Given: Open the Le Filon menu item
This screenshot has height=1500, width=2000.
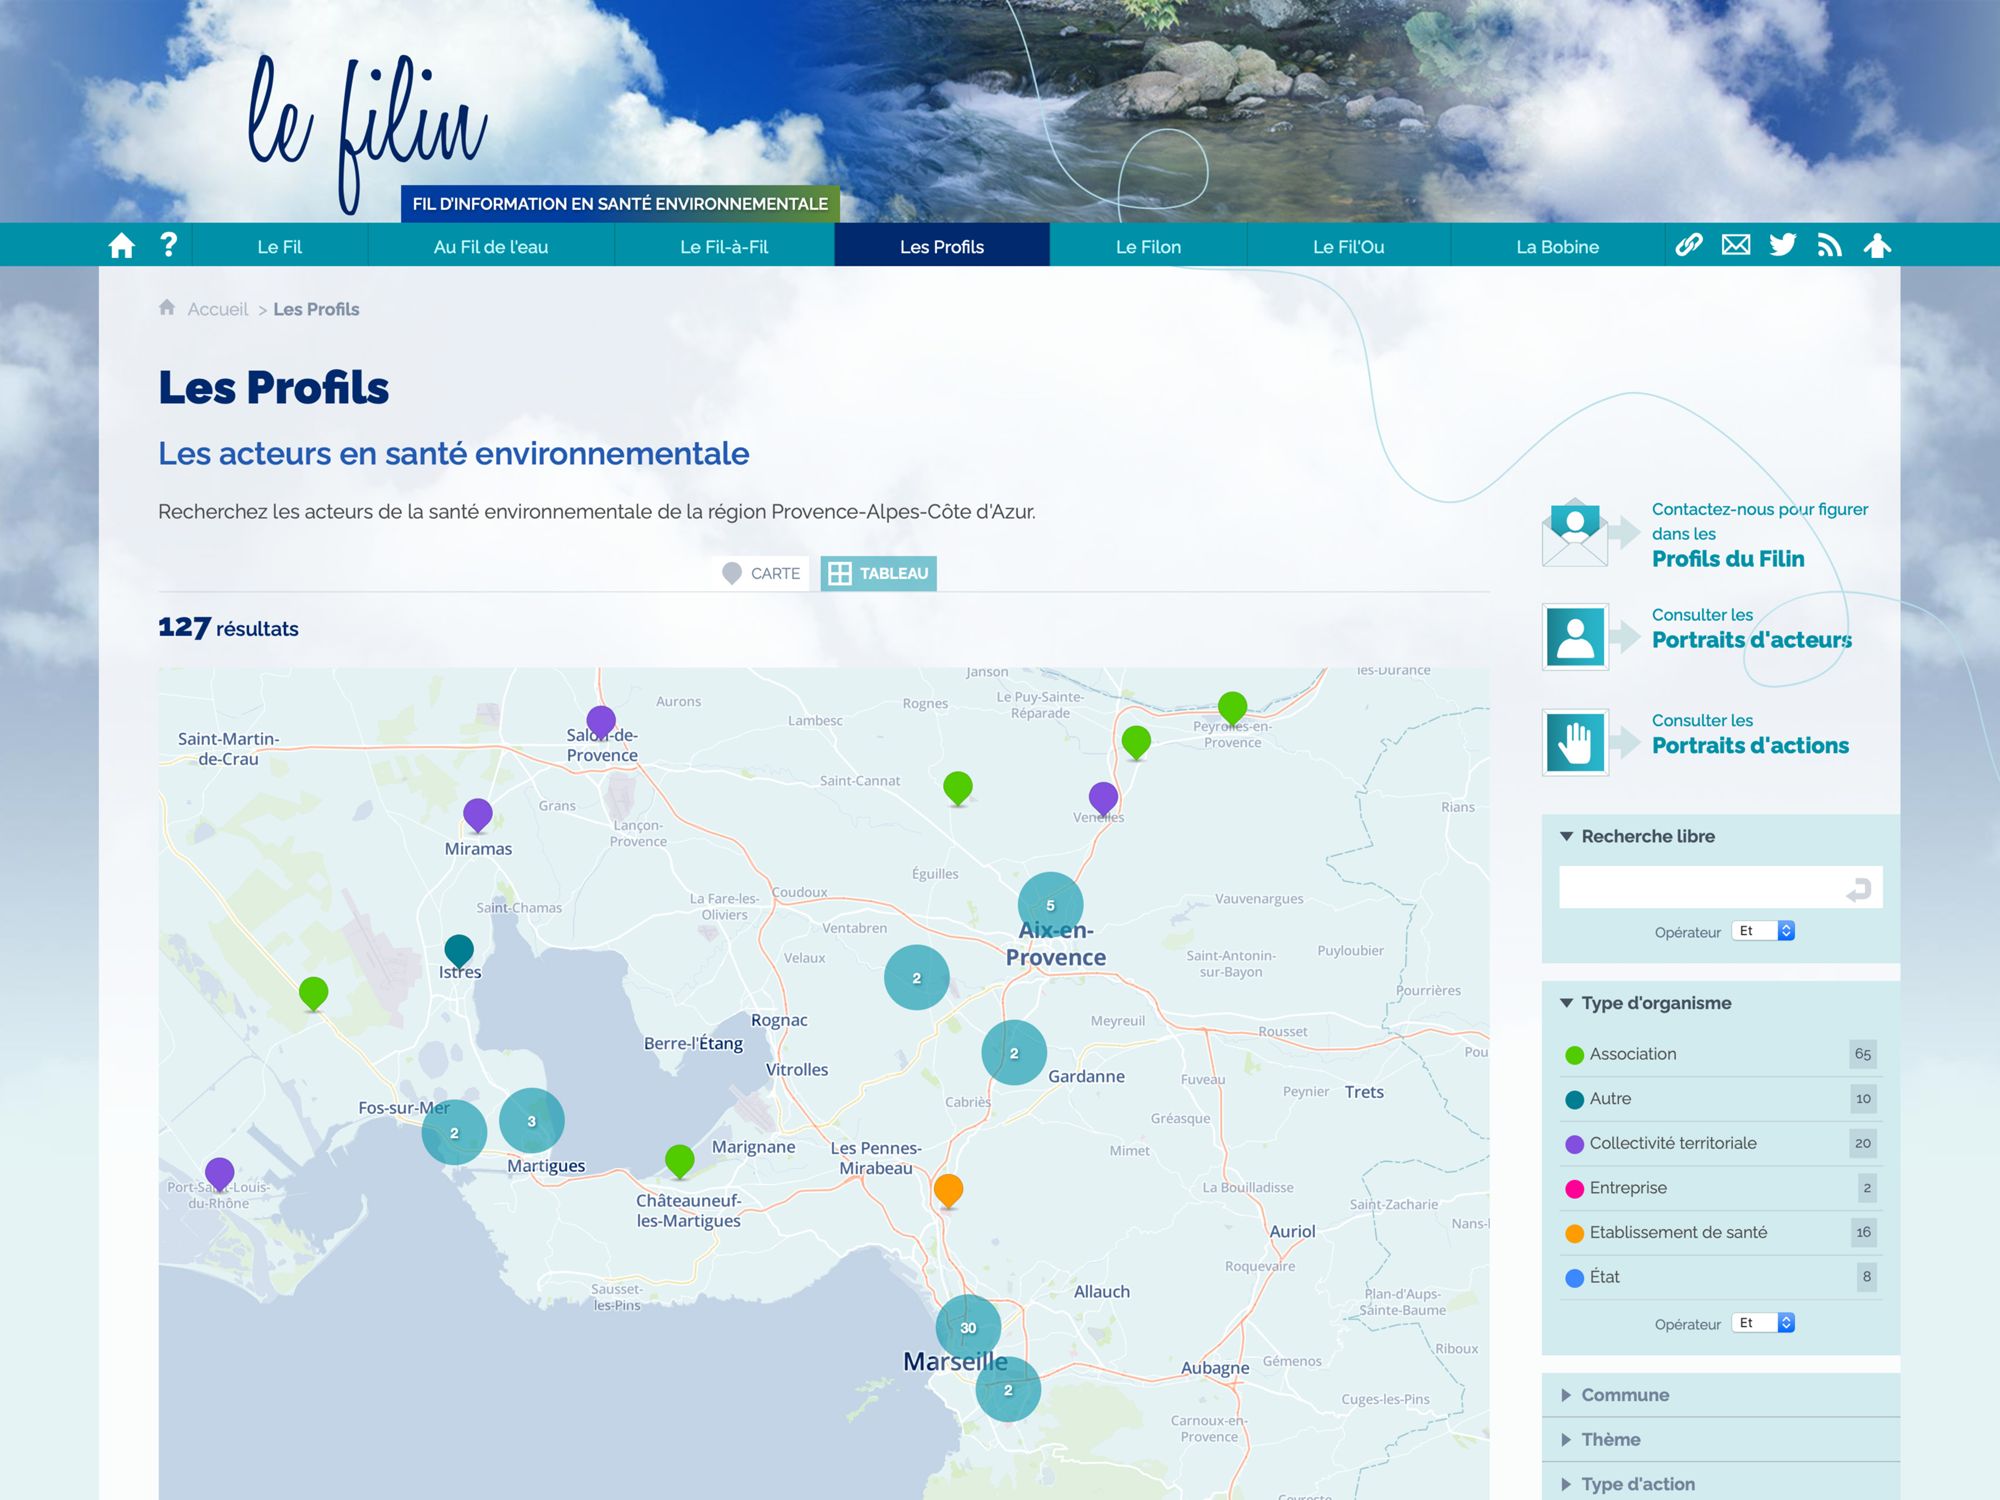Looking at the screenshot, I should click(x=1148, y=247).
